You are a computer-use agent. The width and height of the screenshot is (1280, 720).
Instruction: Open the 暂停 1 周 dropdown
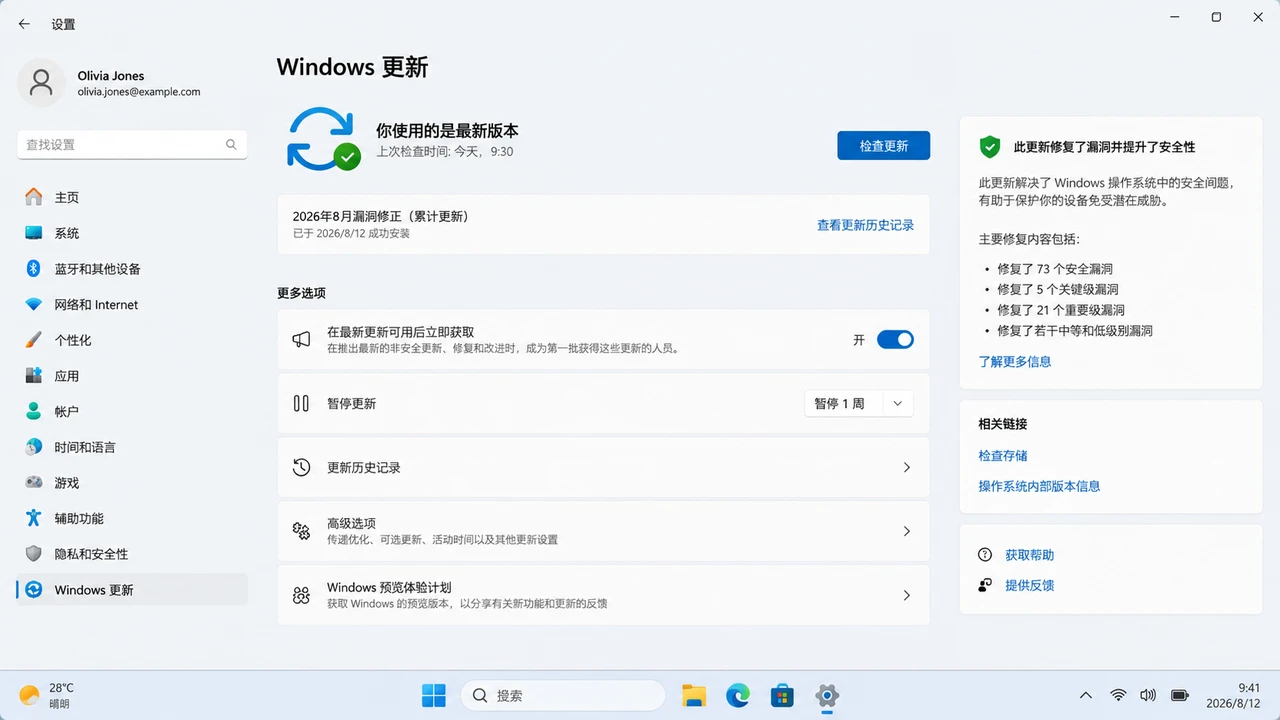(x=859, y=404)
